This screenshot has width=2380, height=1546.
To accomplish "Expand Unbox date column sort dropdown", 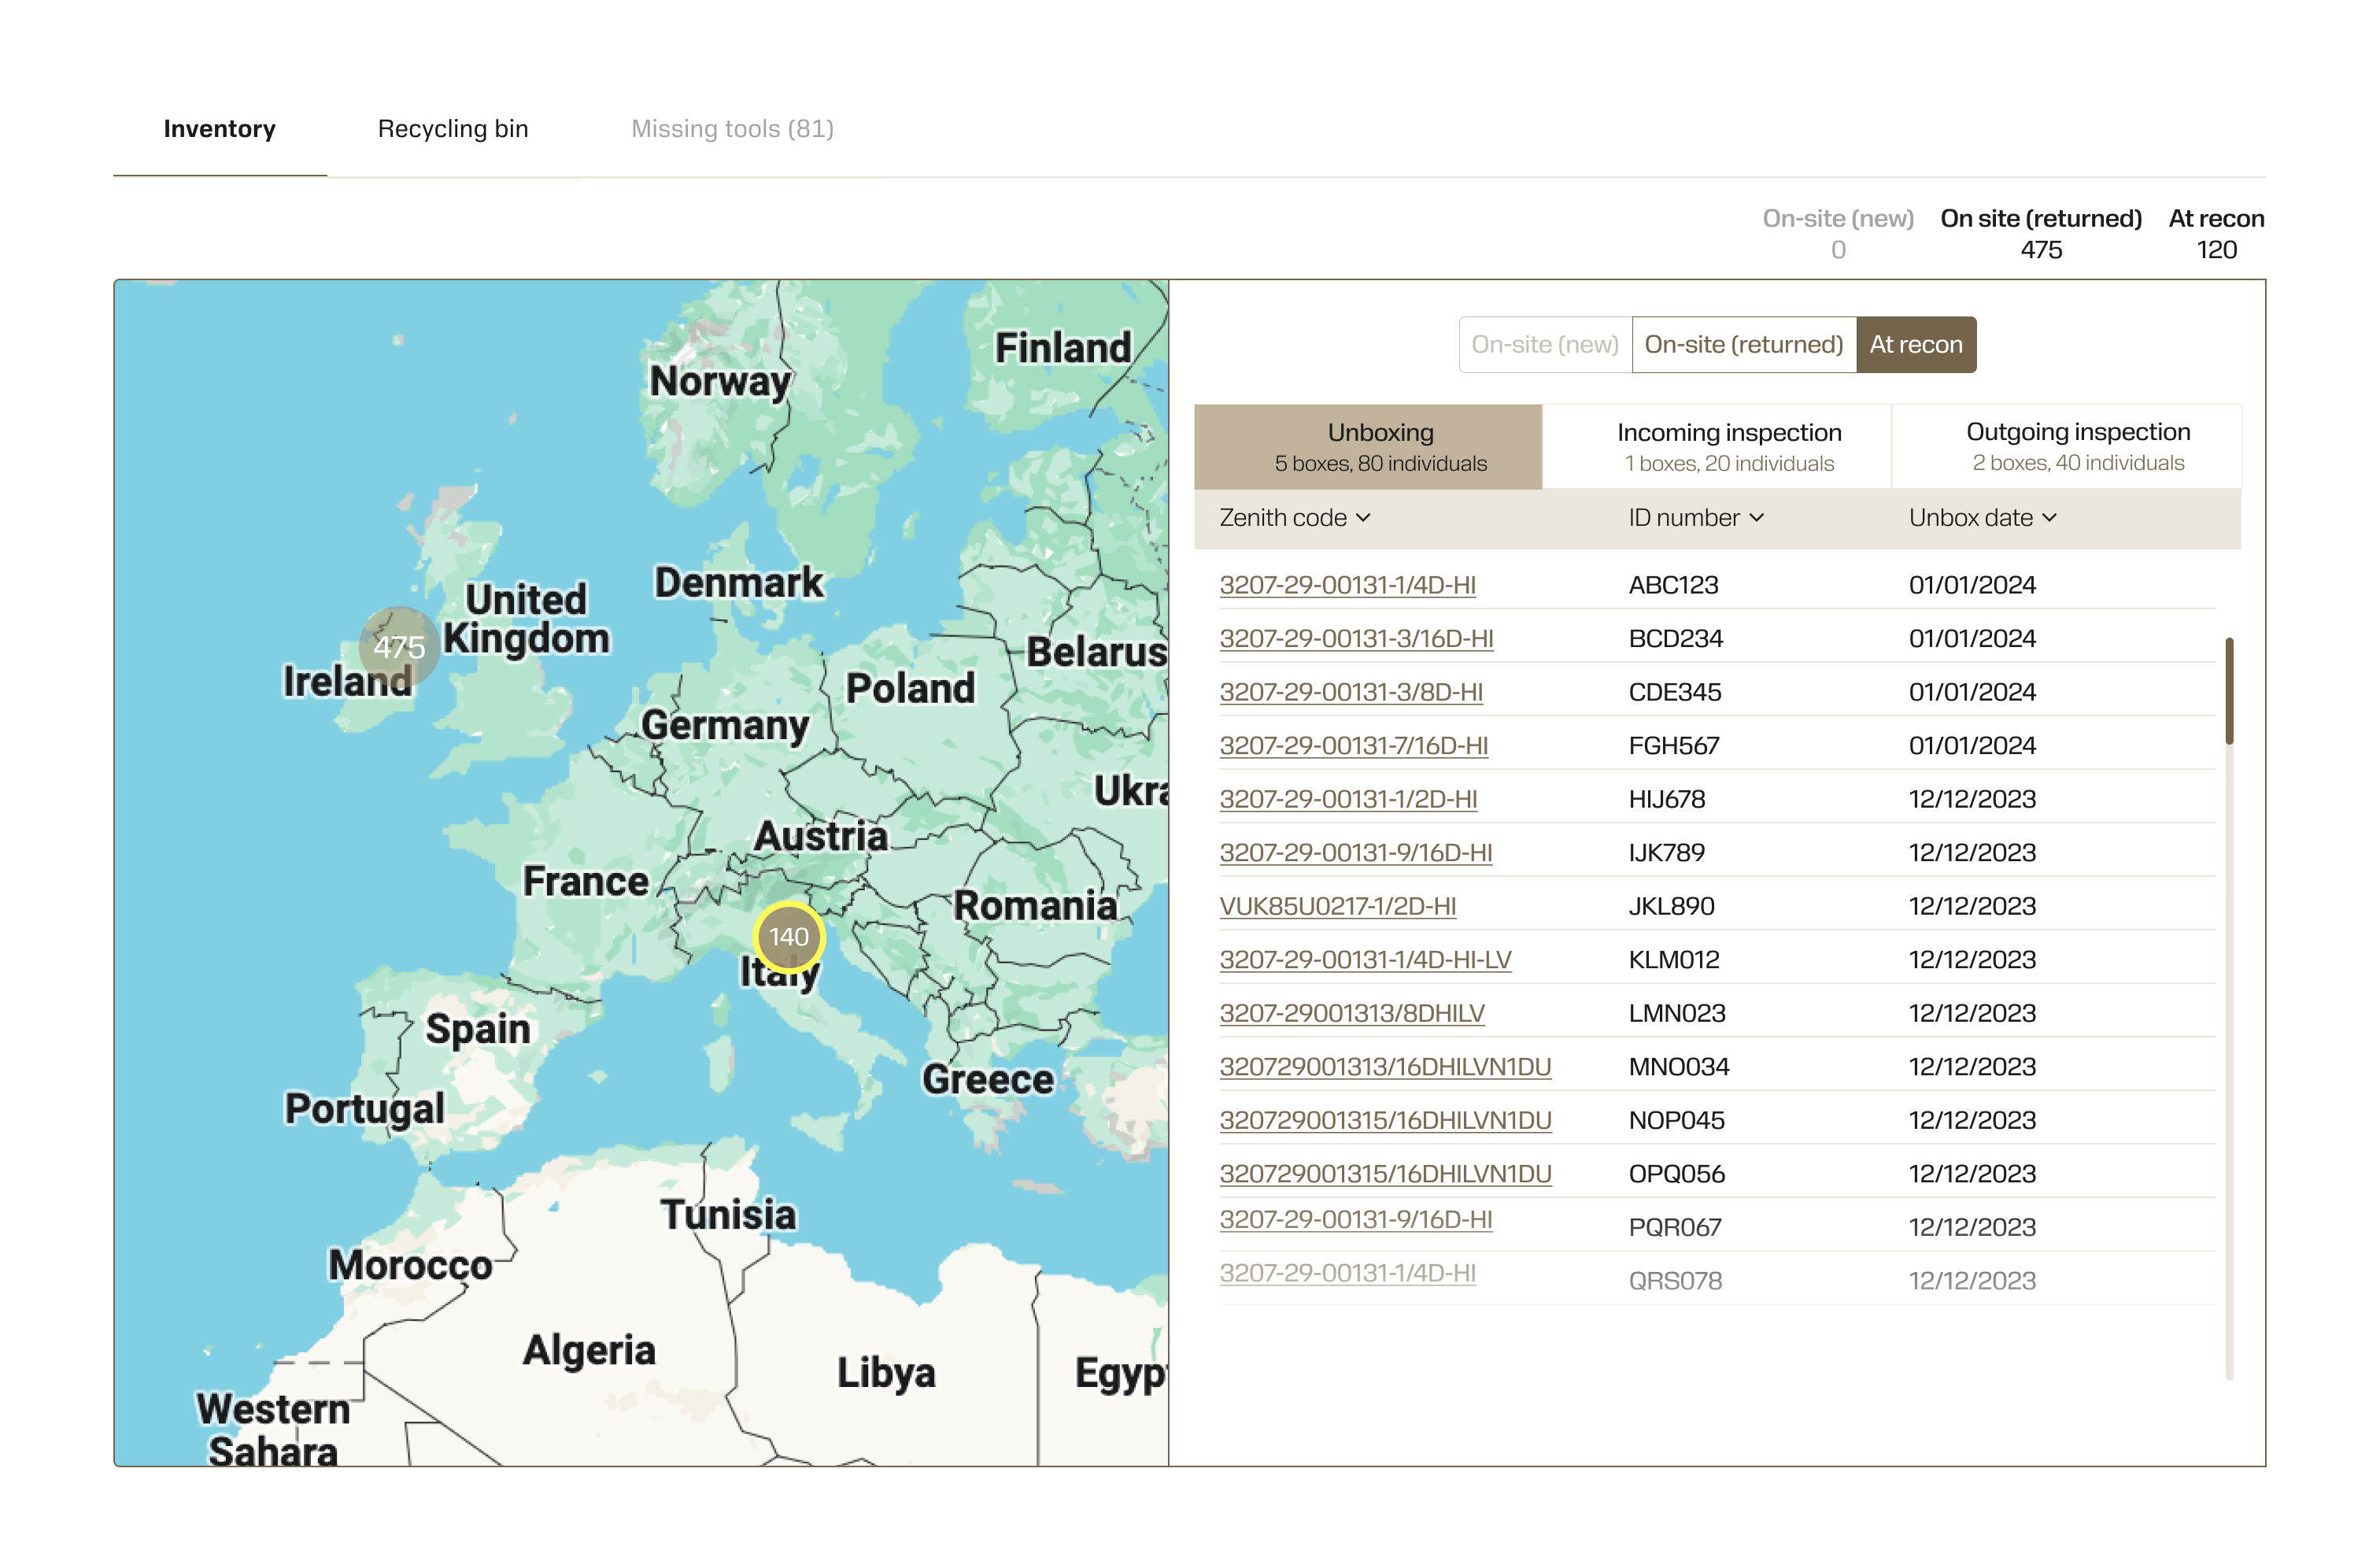I will click(x=2049, y=518).
